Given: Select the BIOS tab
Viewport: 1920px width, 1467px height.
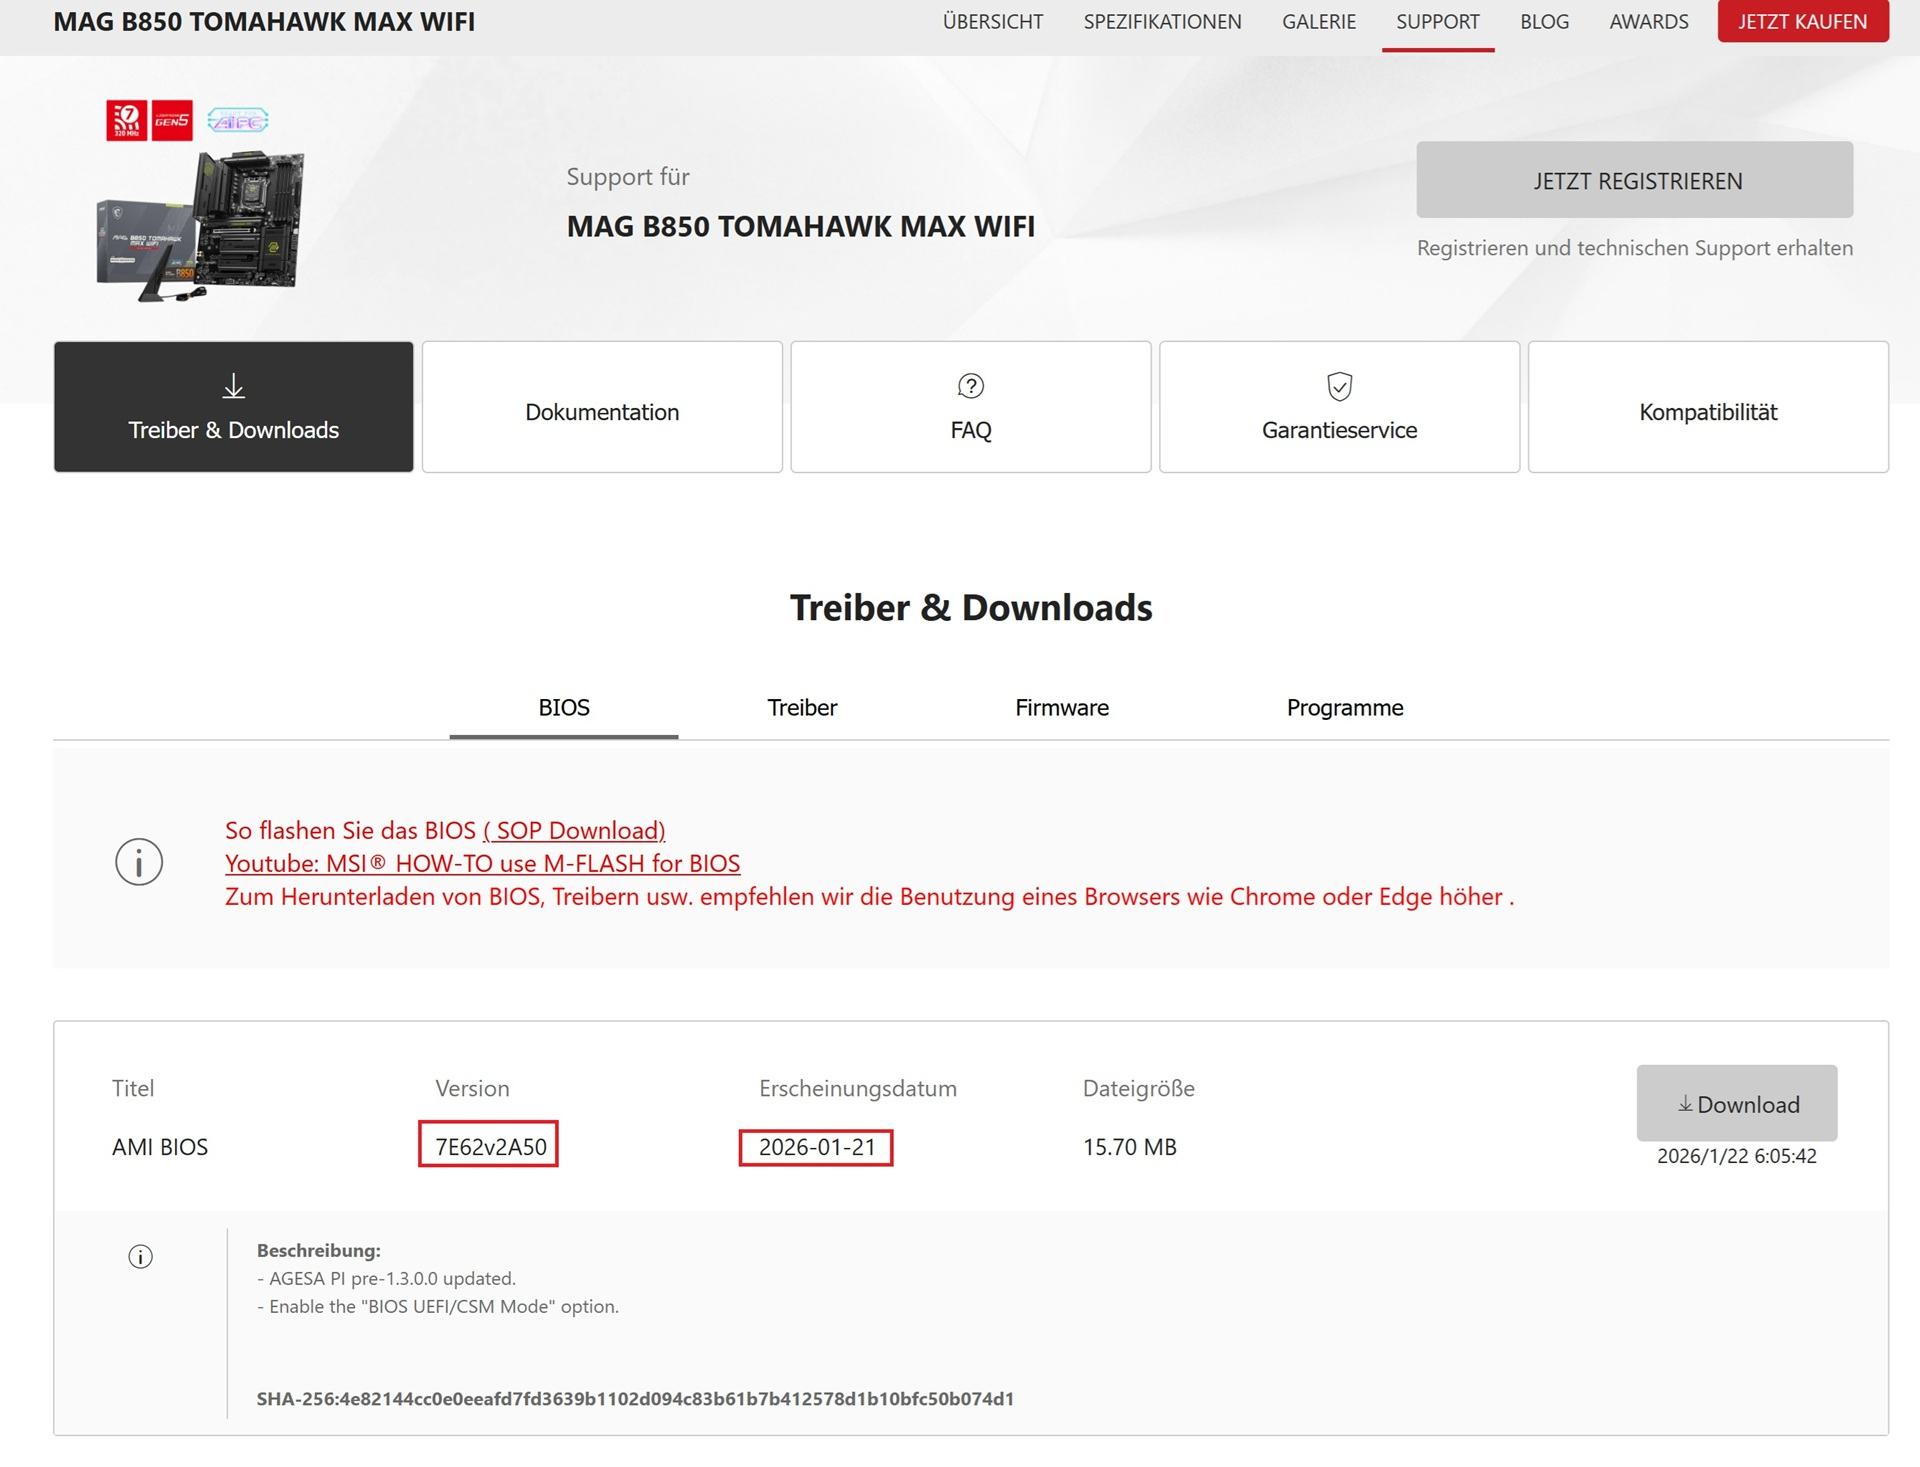Looking at the screenshot, I should 563,708.
